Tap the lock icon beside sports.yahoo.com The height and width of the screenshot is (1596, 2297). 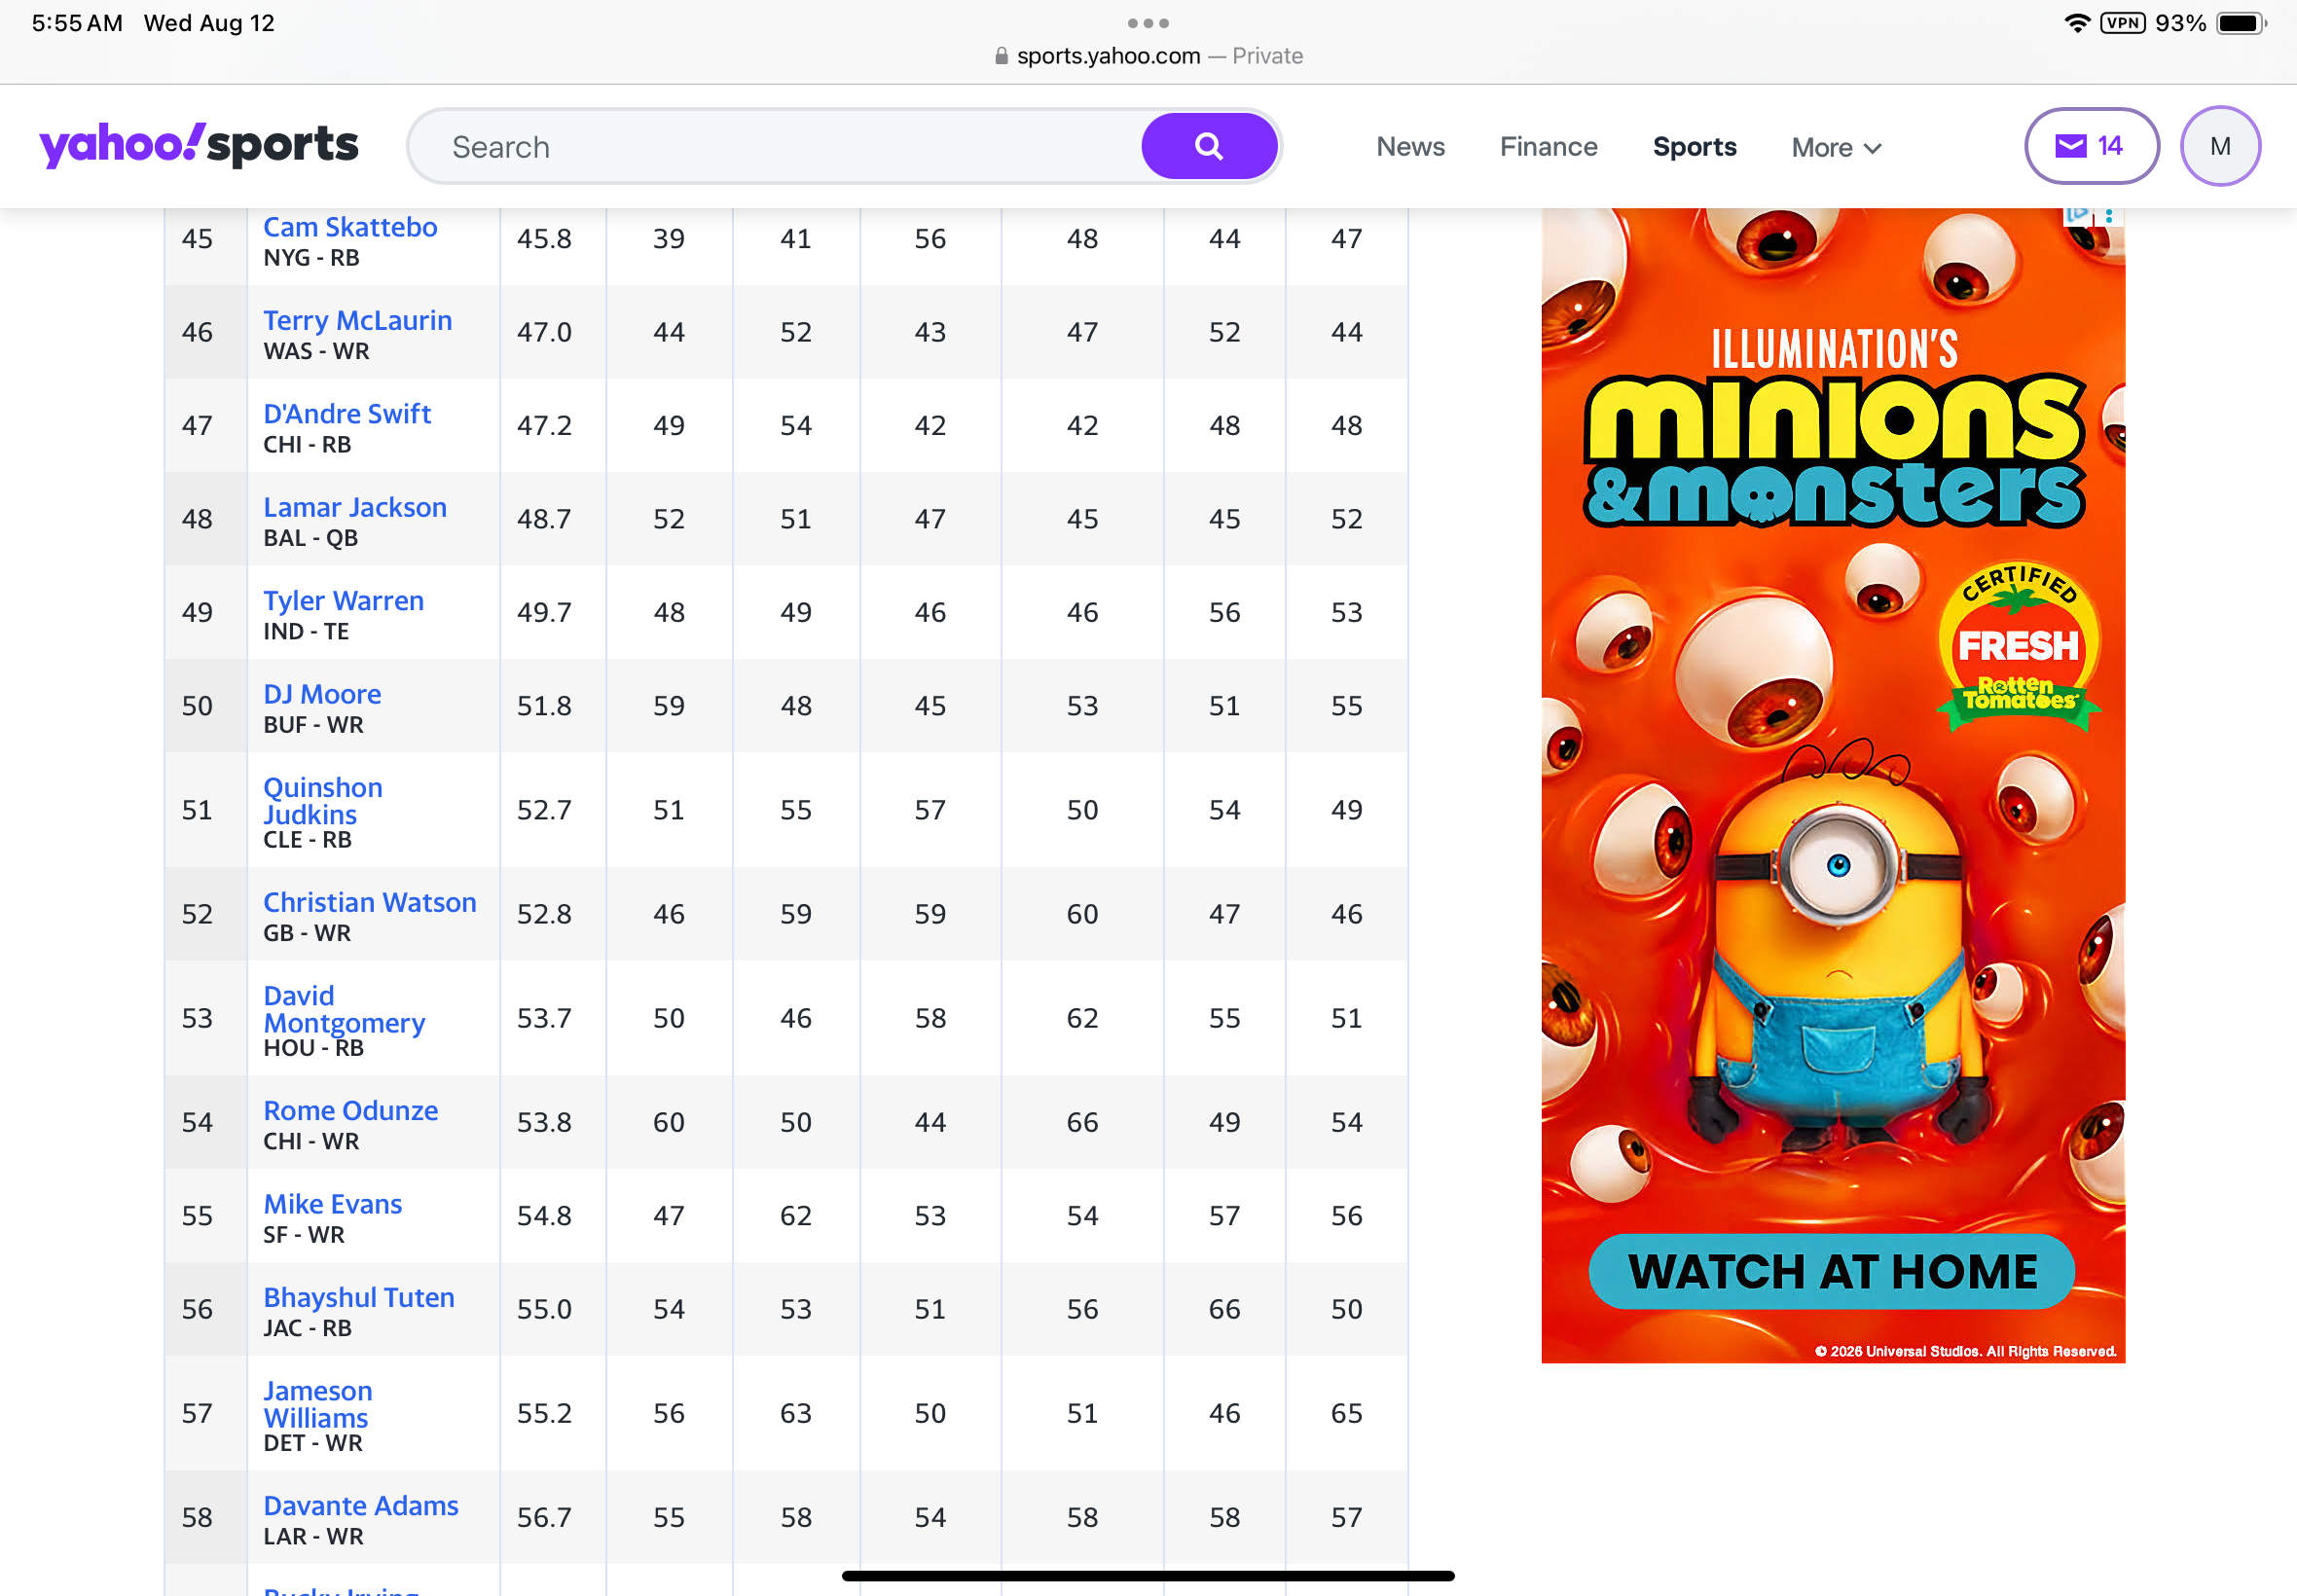point(1001,56)
